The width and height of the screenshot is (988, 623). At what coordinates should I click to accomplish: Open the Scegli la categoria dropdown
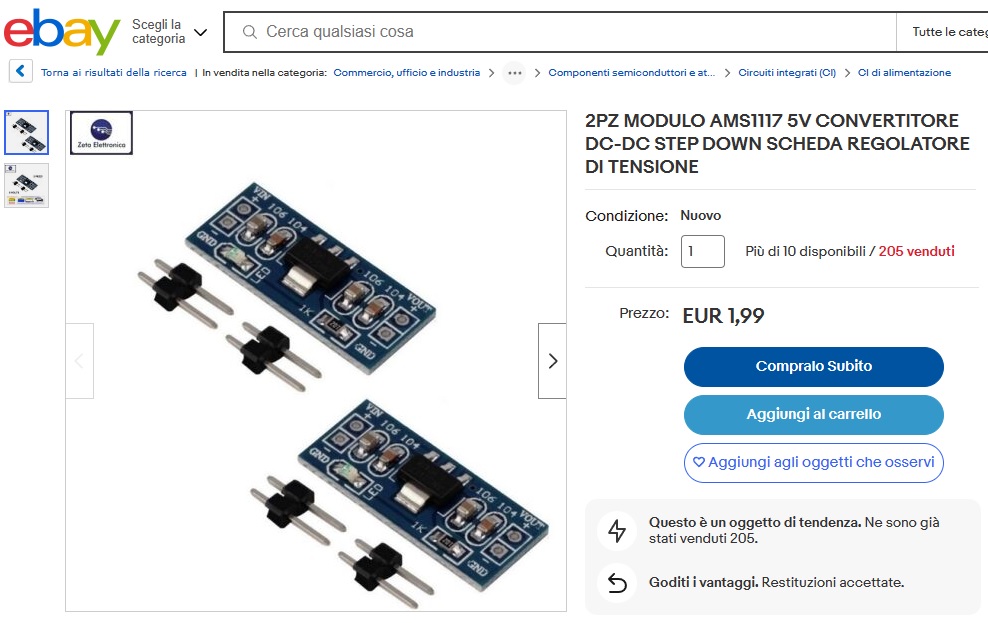[169, 31]
